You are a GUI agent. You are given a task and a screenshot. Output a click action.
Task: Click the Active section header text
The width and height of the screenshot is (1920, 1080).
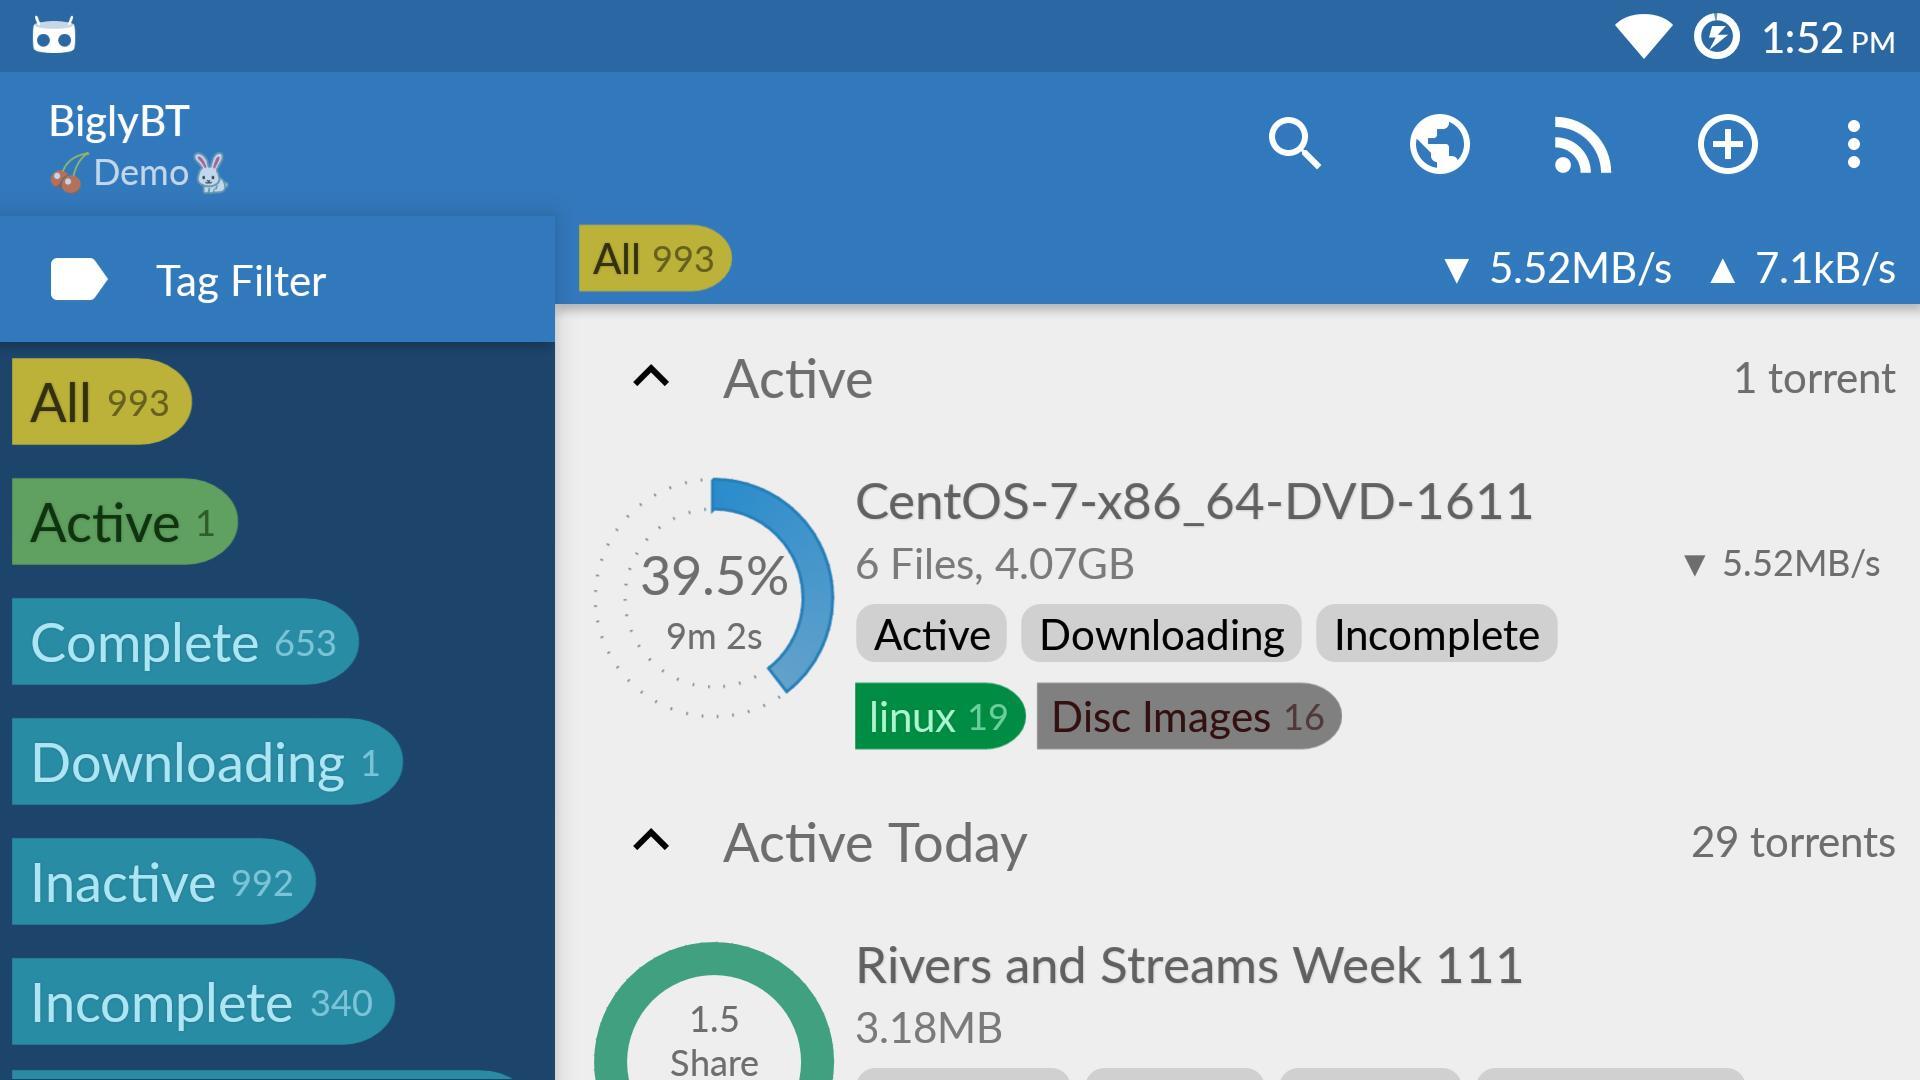(x=798, y=379)
